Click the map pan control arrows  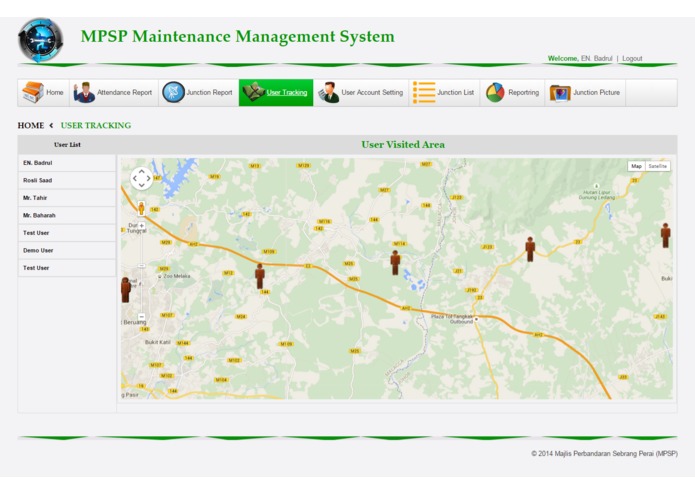click(x=141, y=179)
